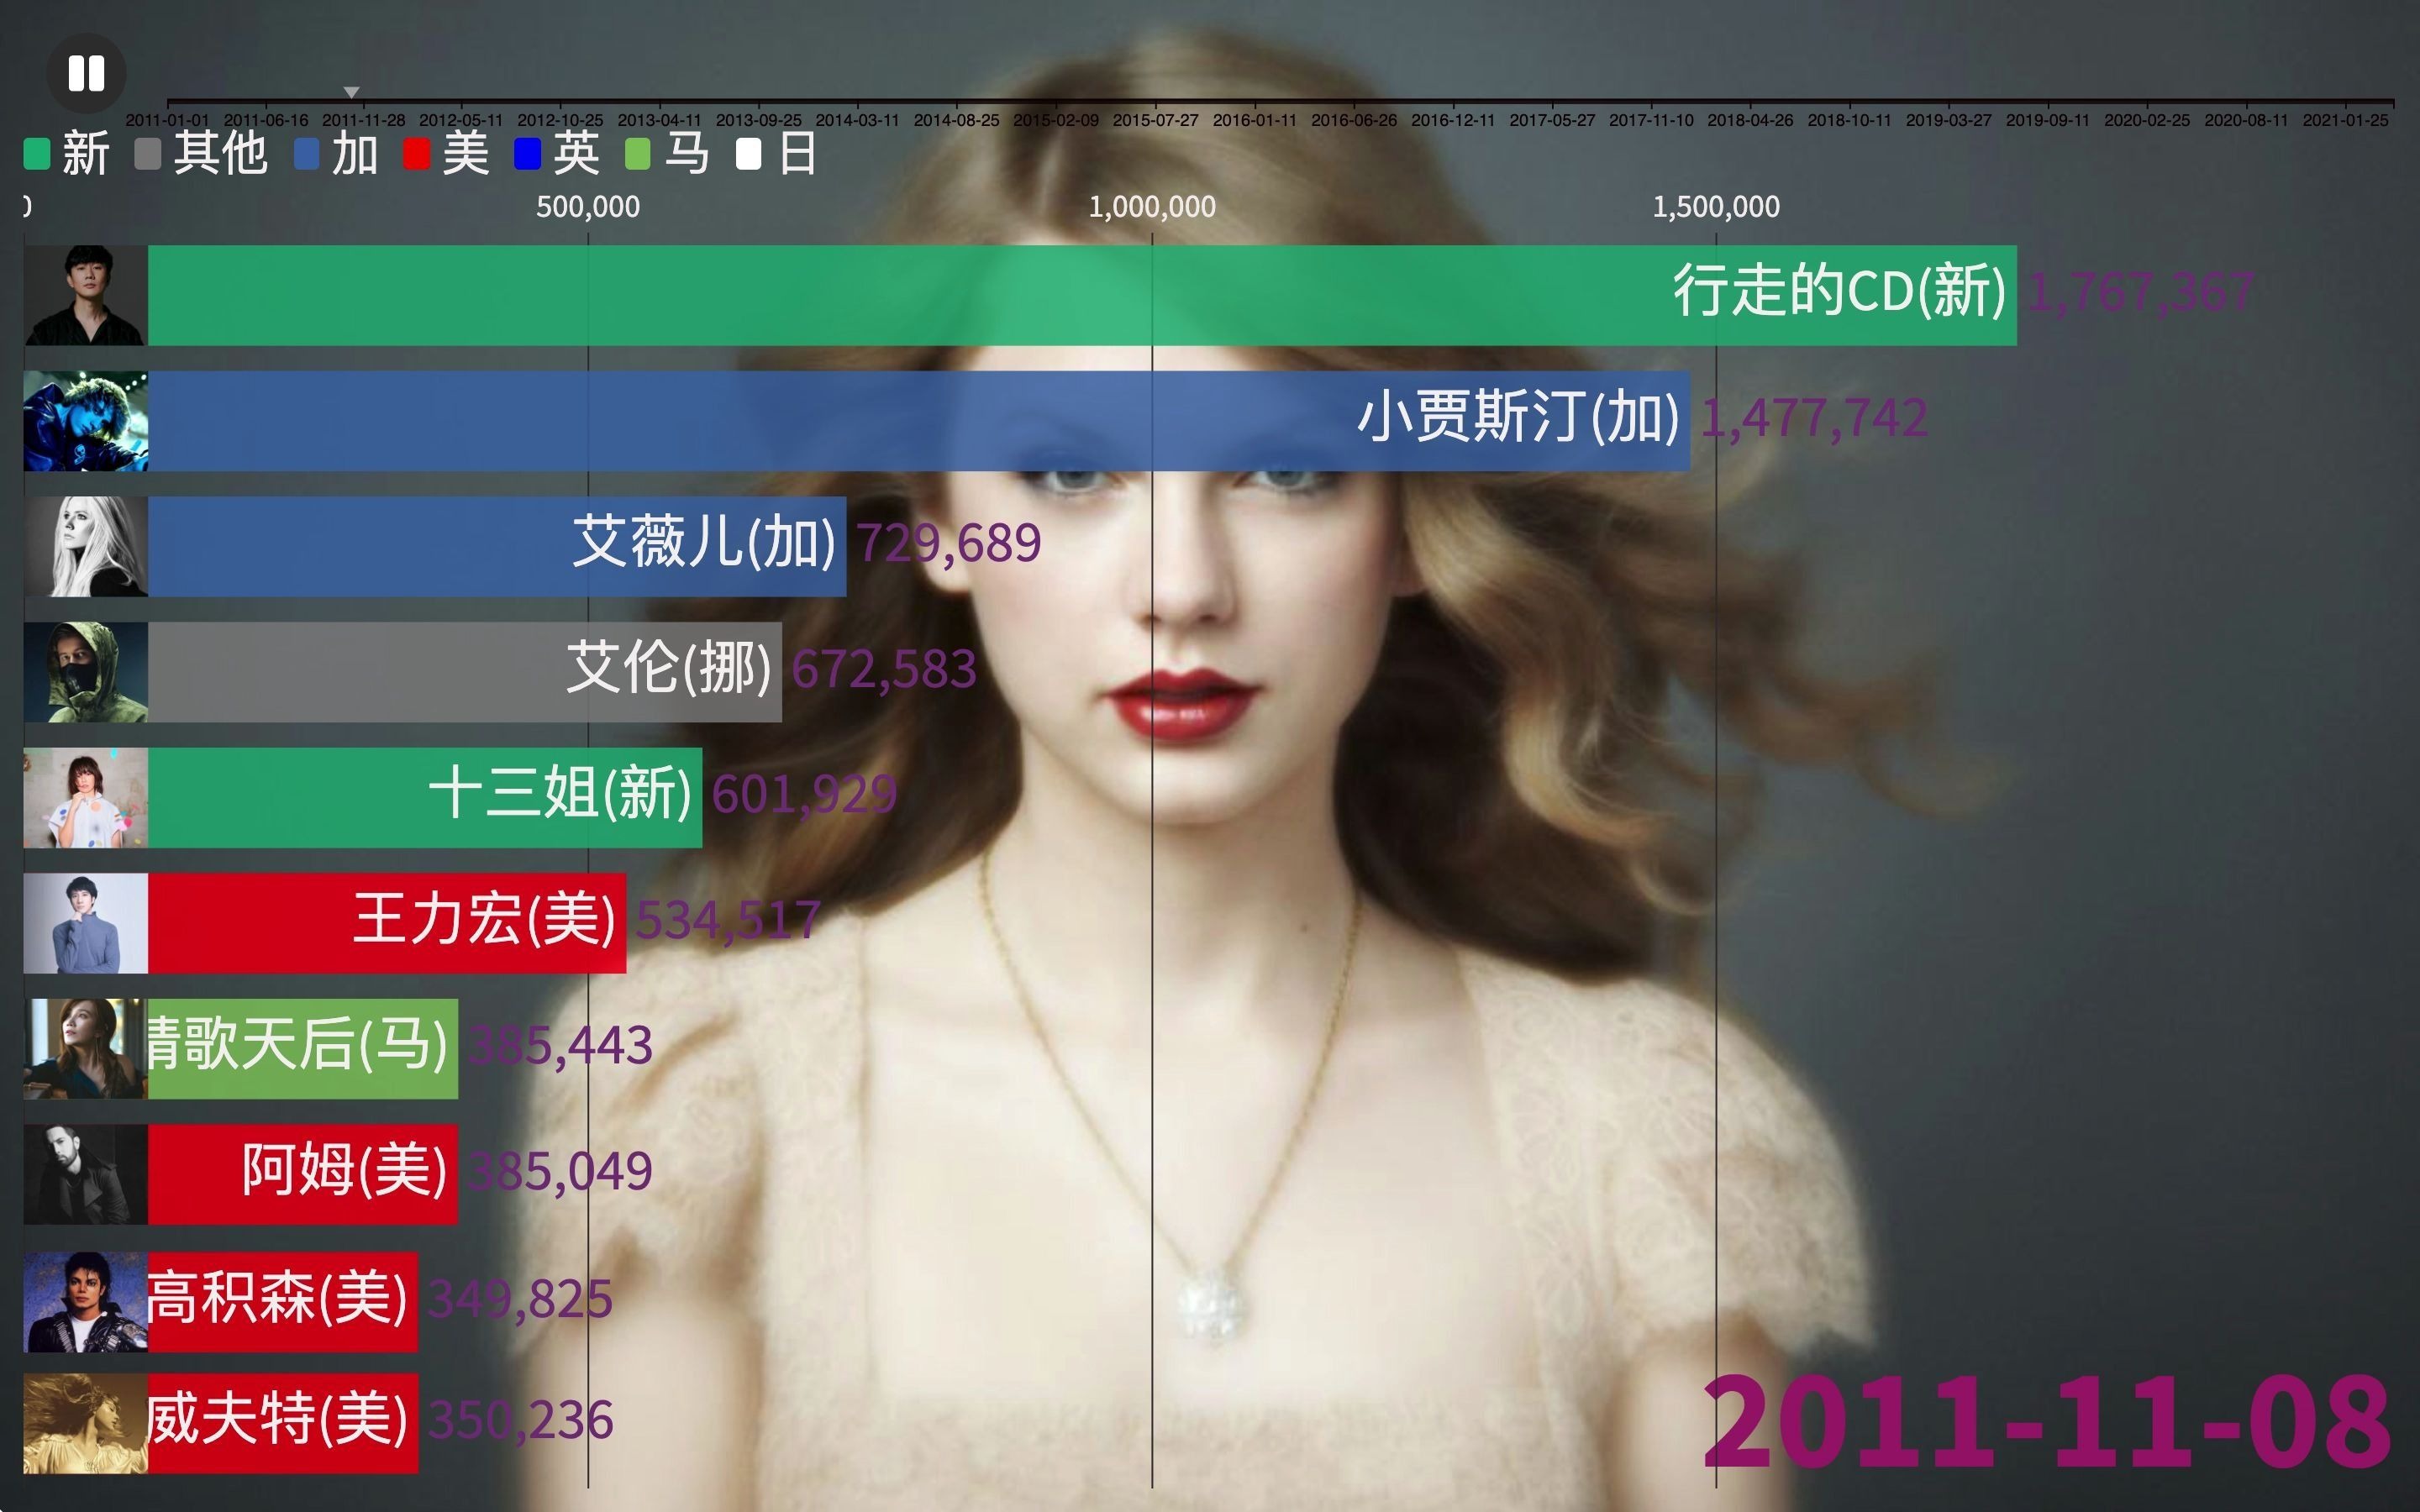Open the 阿姆 artist thumbnail
2420x1512 pixels.
pyautogui.click(x=86, y=1174)
